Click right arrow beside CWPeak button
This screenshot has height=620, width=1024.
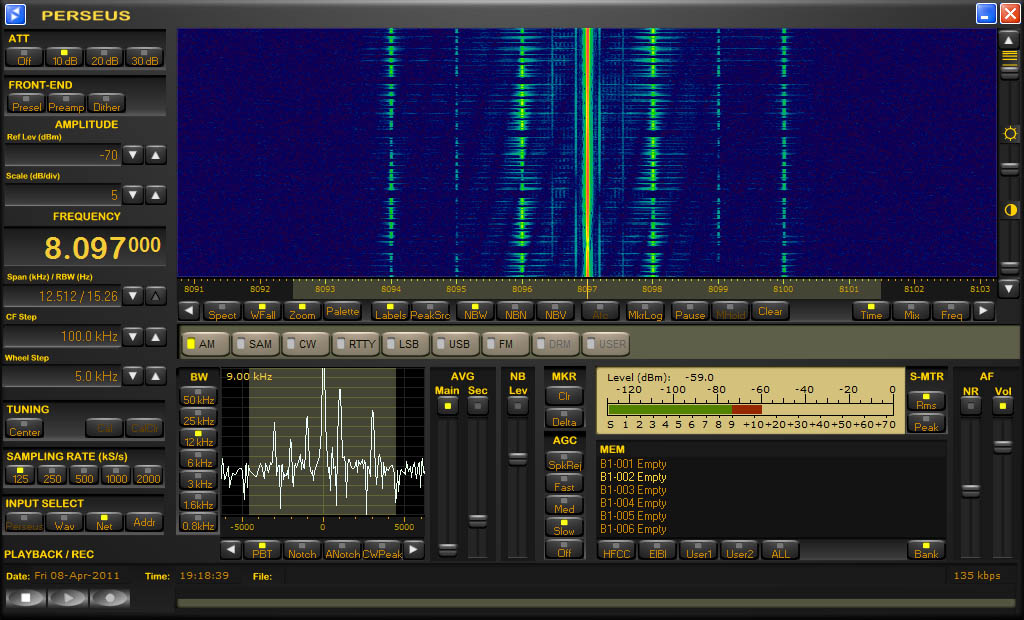[x=413, y=550]
